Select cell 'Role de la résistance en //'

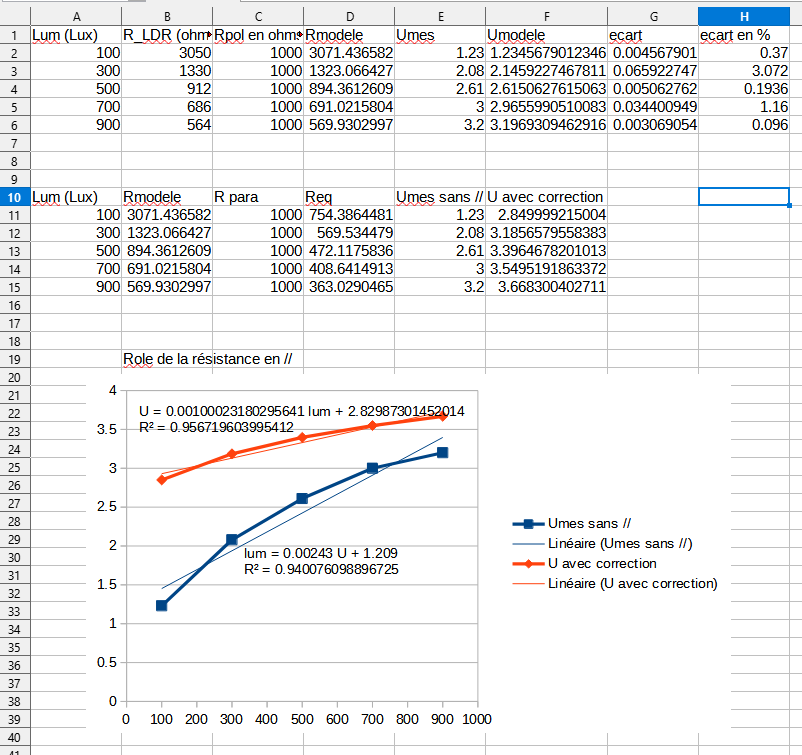212,359
